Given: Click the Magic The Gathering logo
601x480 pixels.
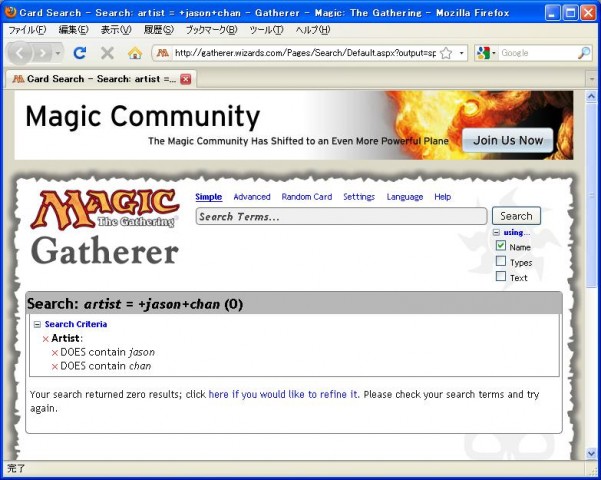Looking at the screenshot, I should tap(105, 209).
